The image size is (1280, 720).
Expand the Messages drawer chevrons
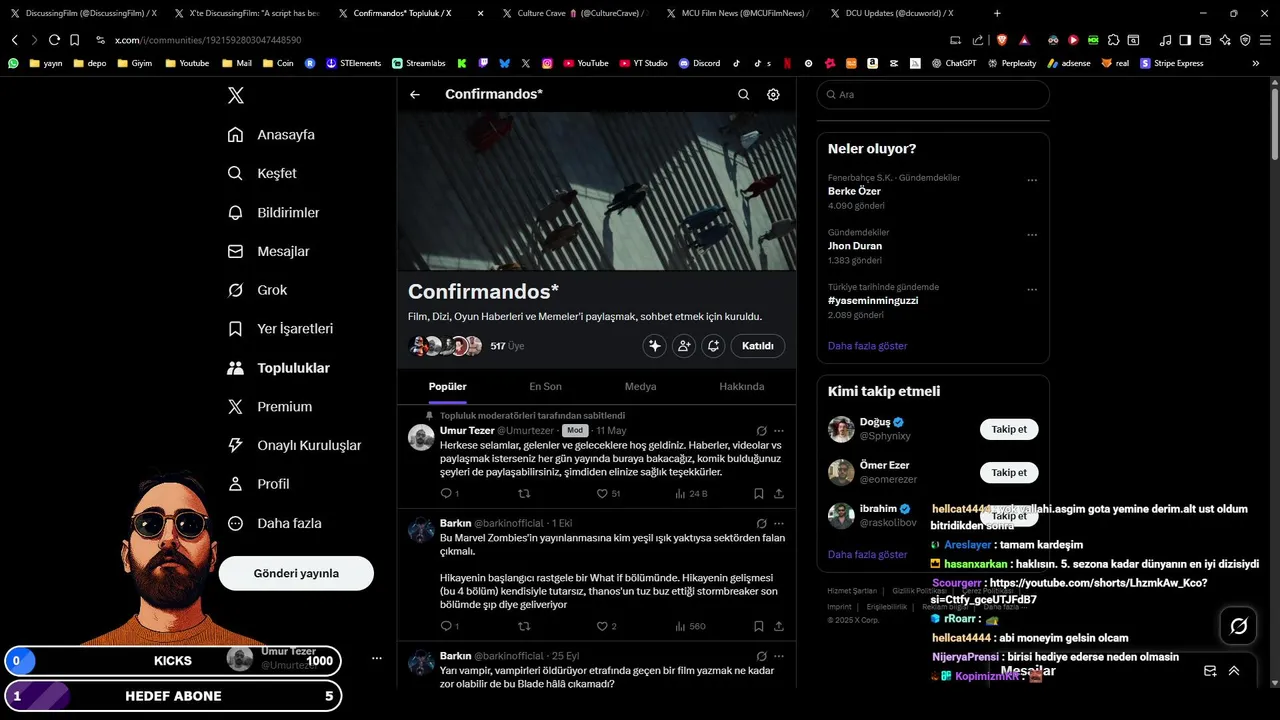(x=1234, y=671)
